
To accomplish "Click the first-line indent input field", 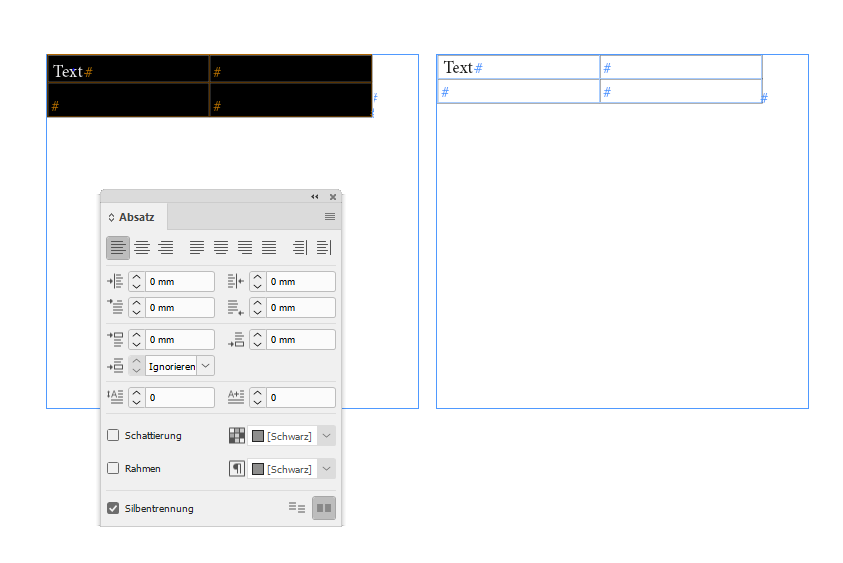I will pyautogui.click(x=180, y=308).
